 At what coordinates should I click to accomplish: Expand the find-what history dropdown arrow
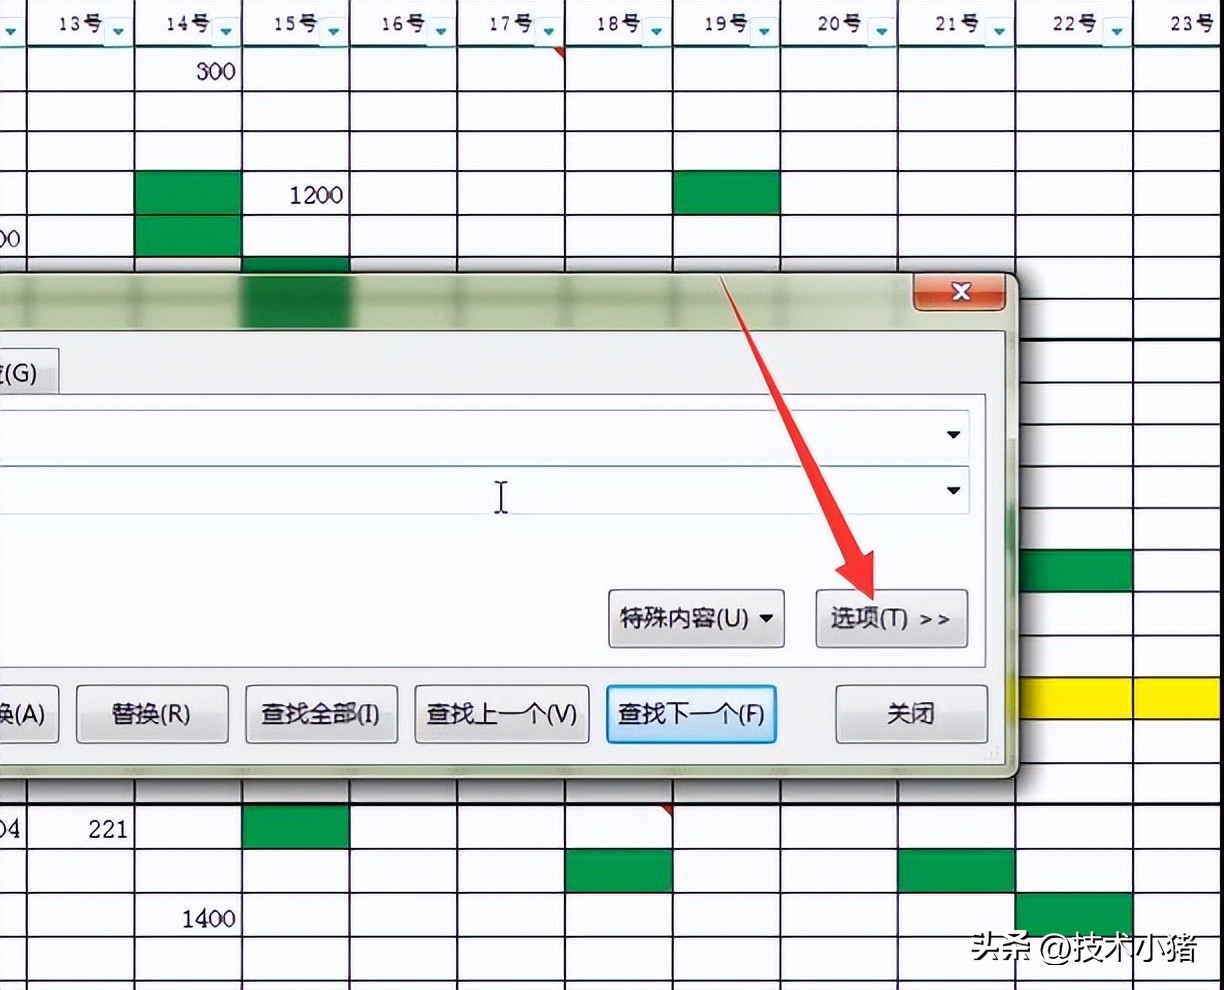(x=951, y=435)
